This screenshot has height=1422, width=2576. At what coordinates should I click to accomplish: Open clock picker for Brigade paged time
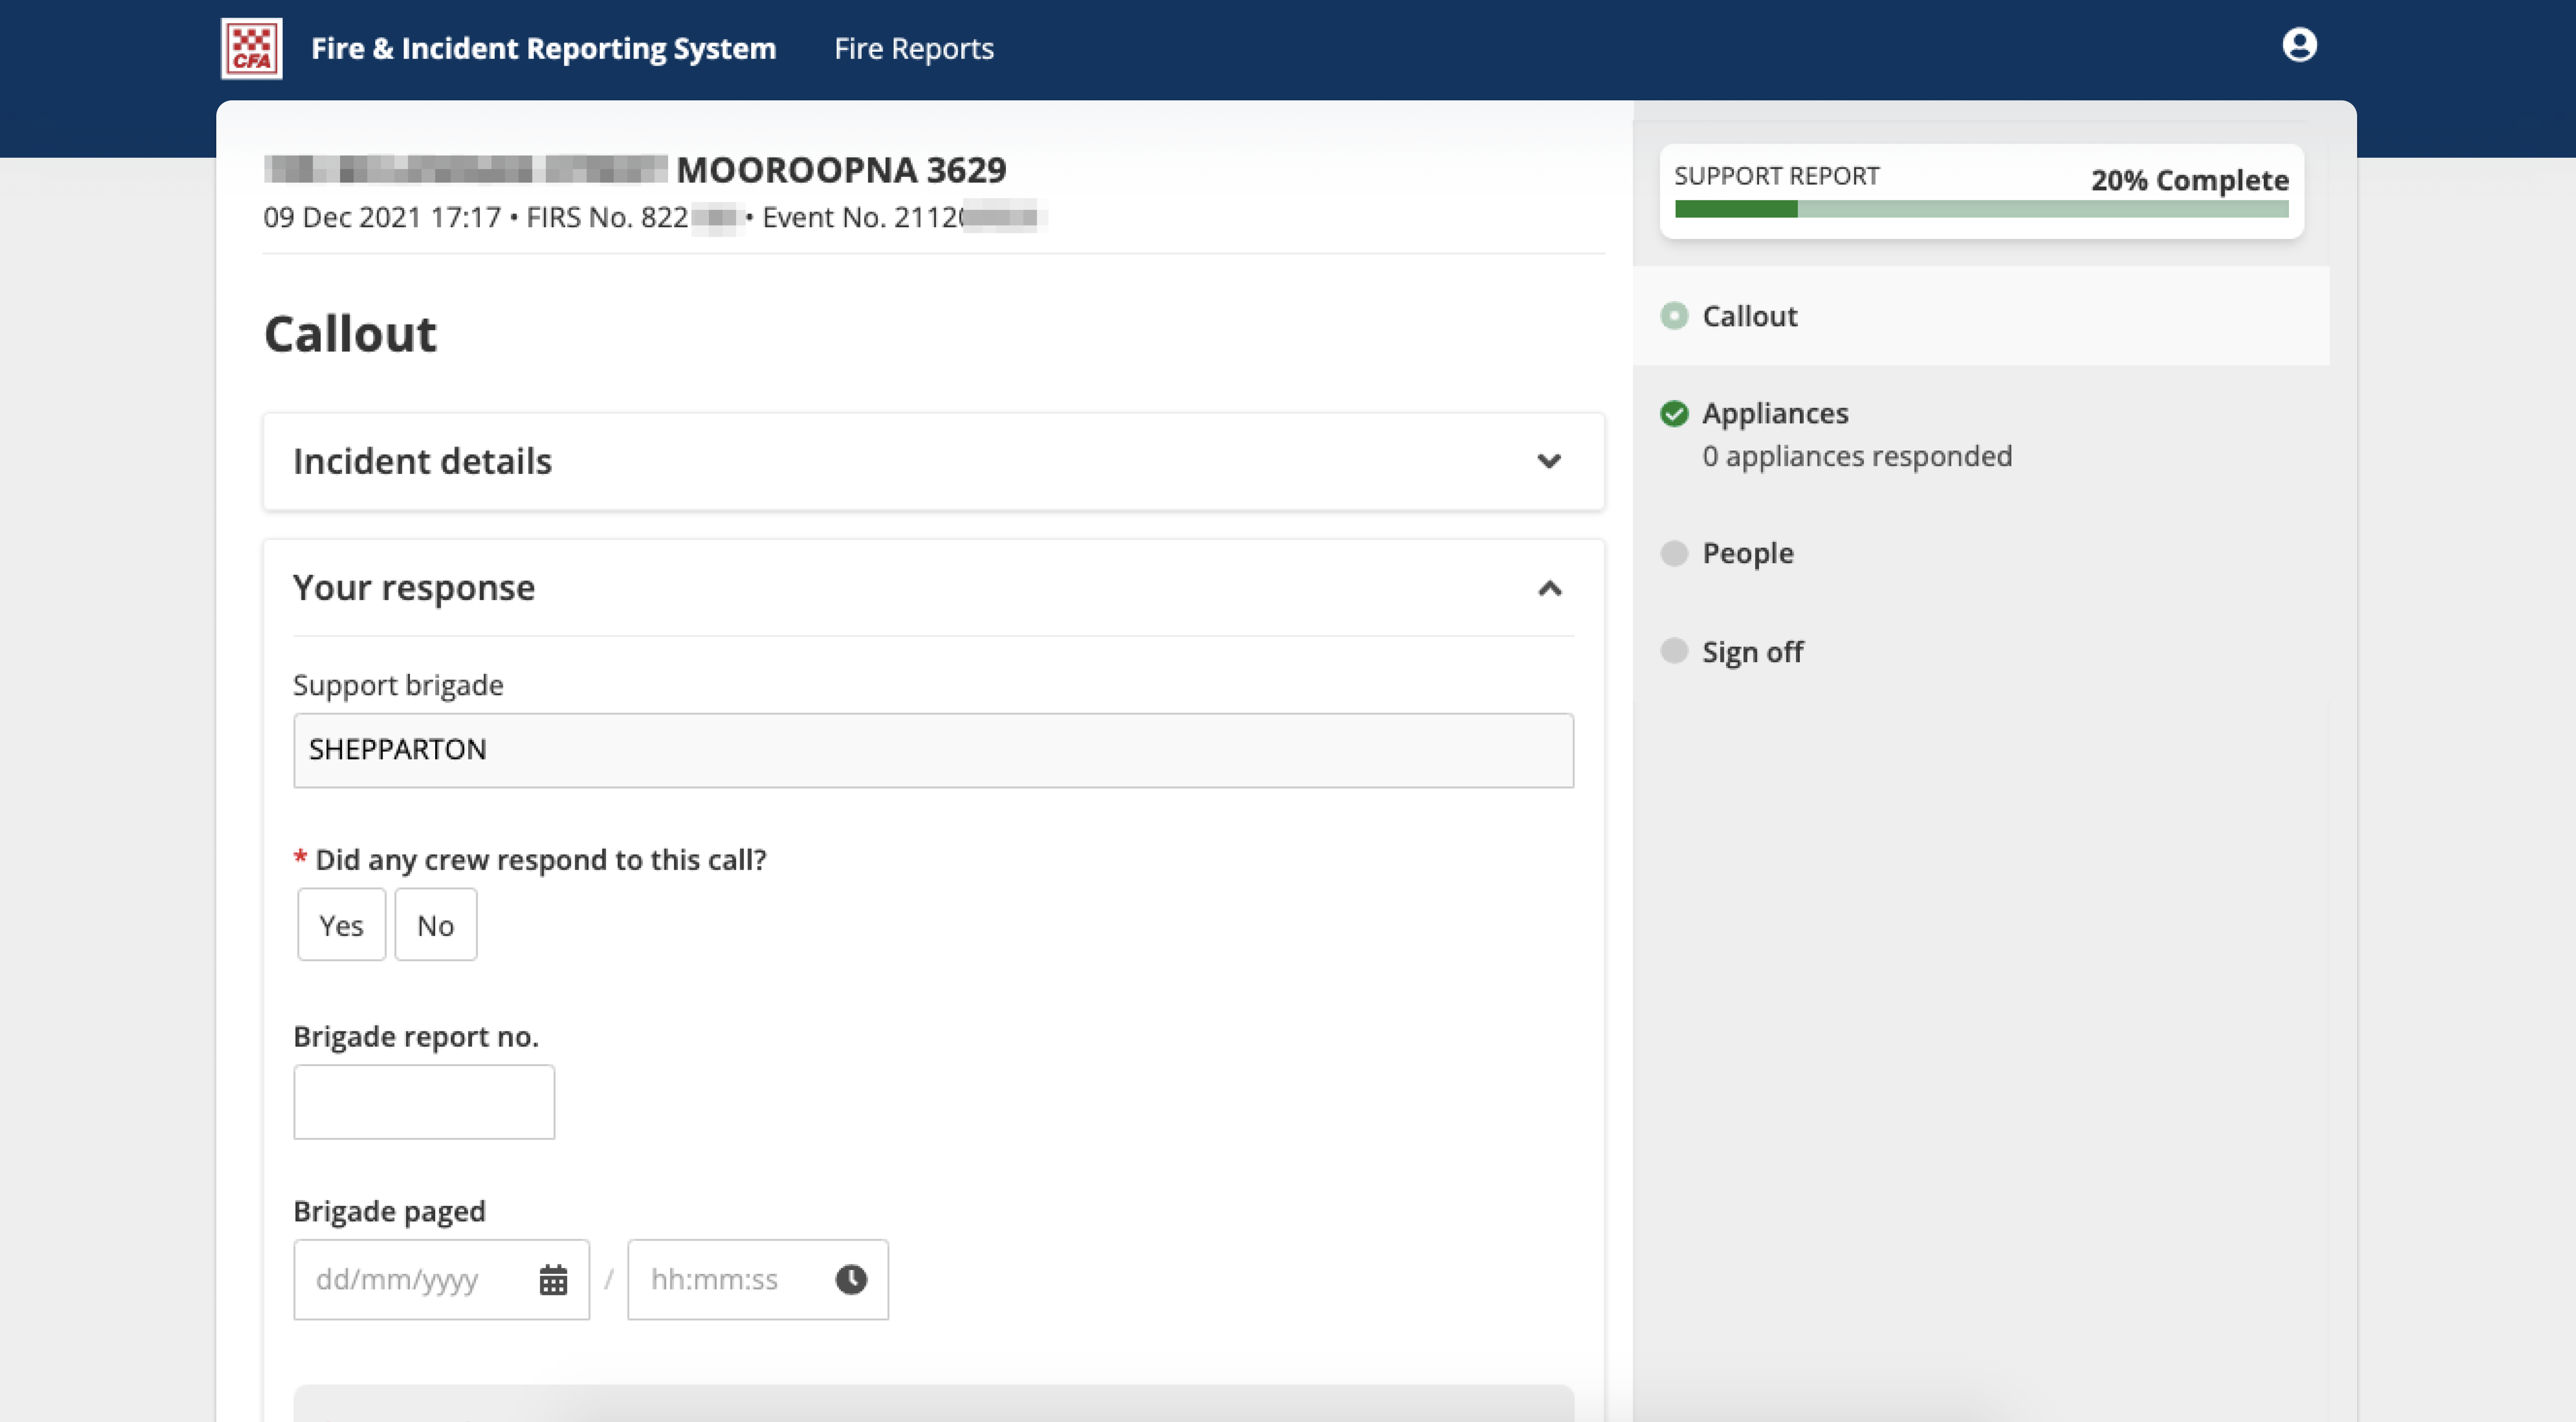point(851,1279)
